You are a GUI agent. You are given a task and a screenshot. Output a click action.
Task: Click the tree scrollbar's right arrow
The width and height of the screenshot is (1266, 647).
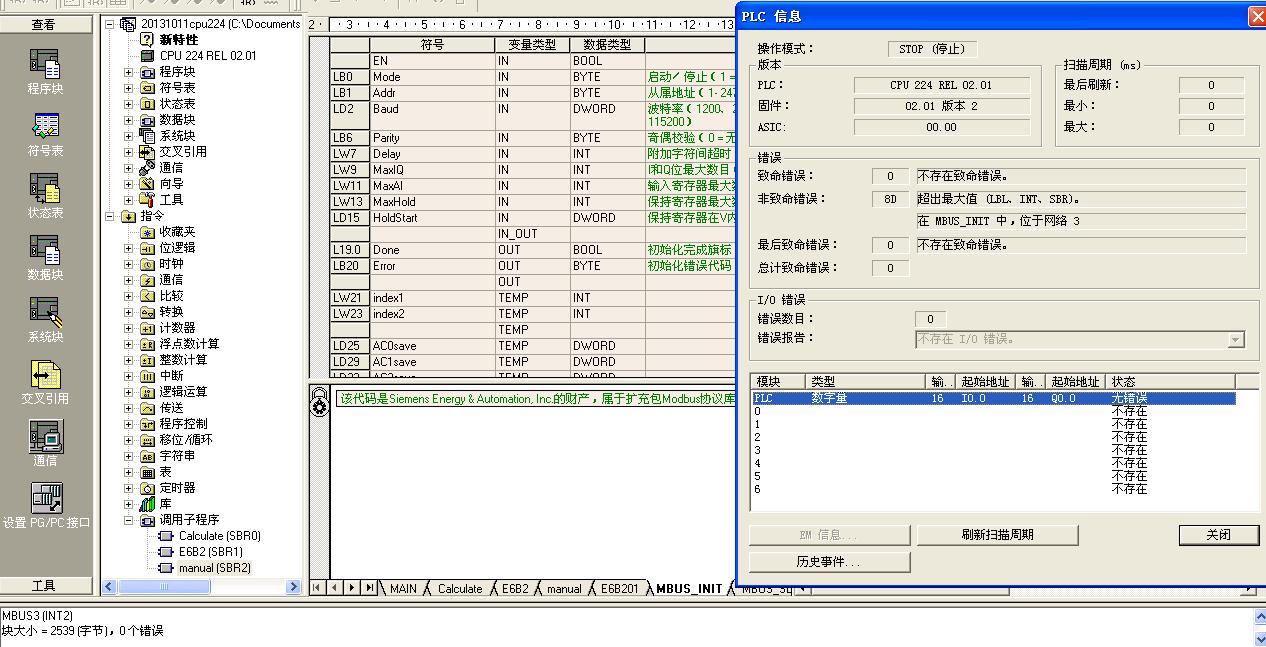[x=294, y=587]
